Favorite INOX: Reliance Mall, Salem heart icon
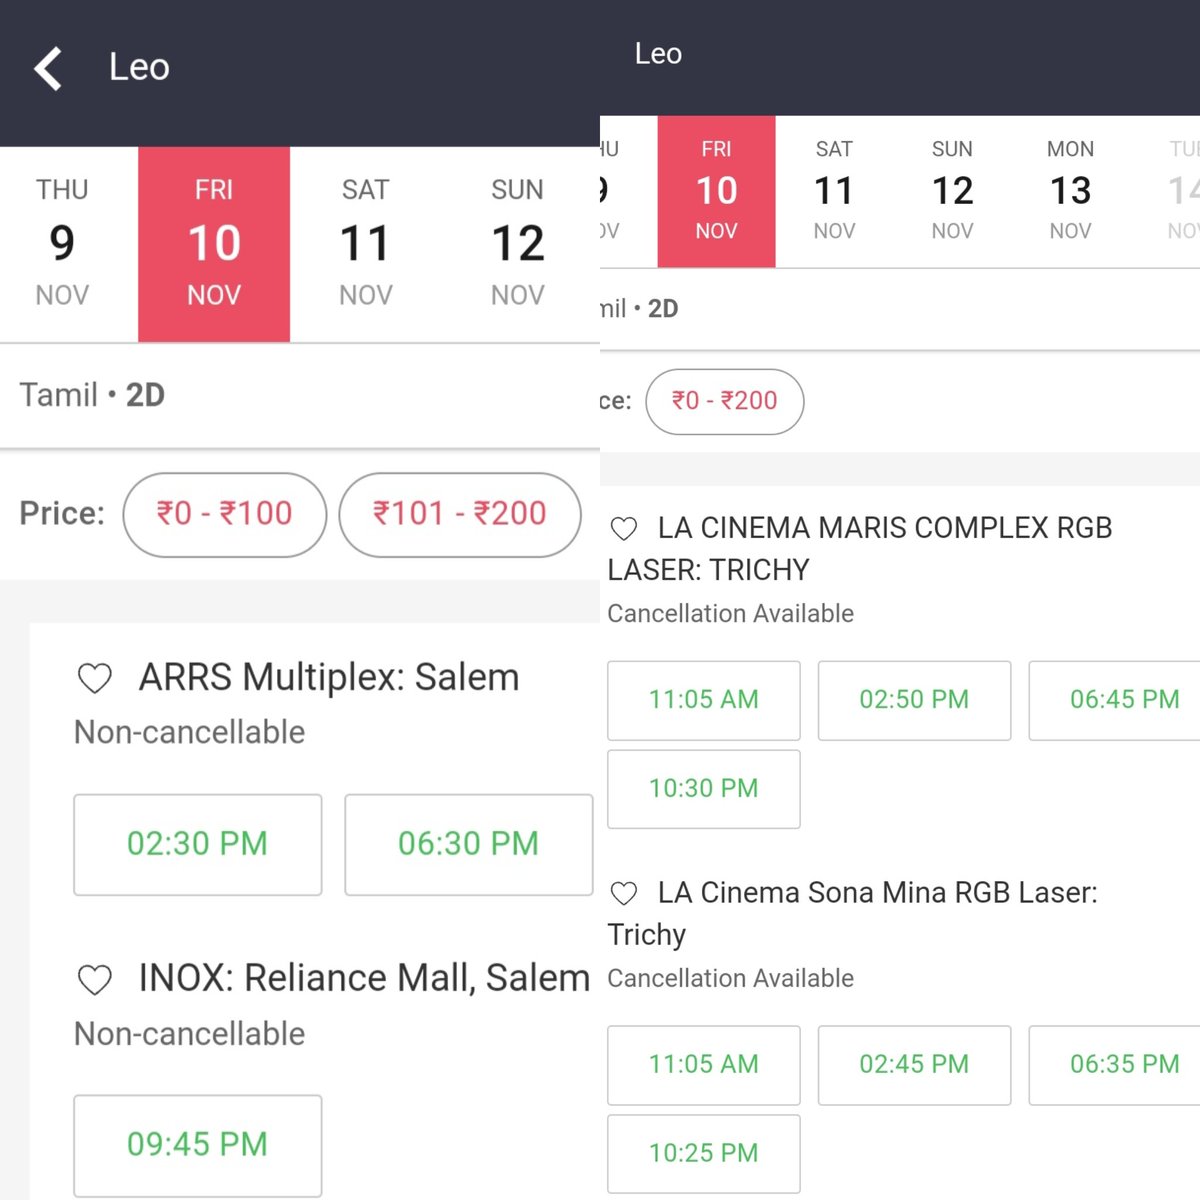The width and height of the screenshot is (1200, 1200). coord(95,980)
